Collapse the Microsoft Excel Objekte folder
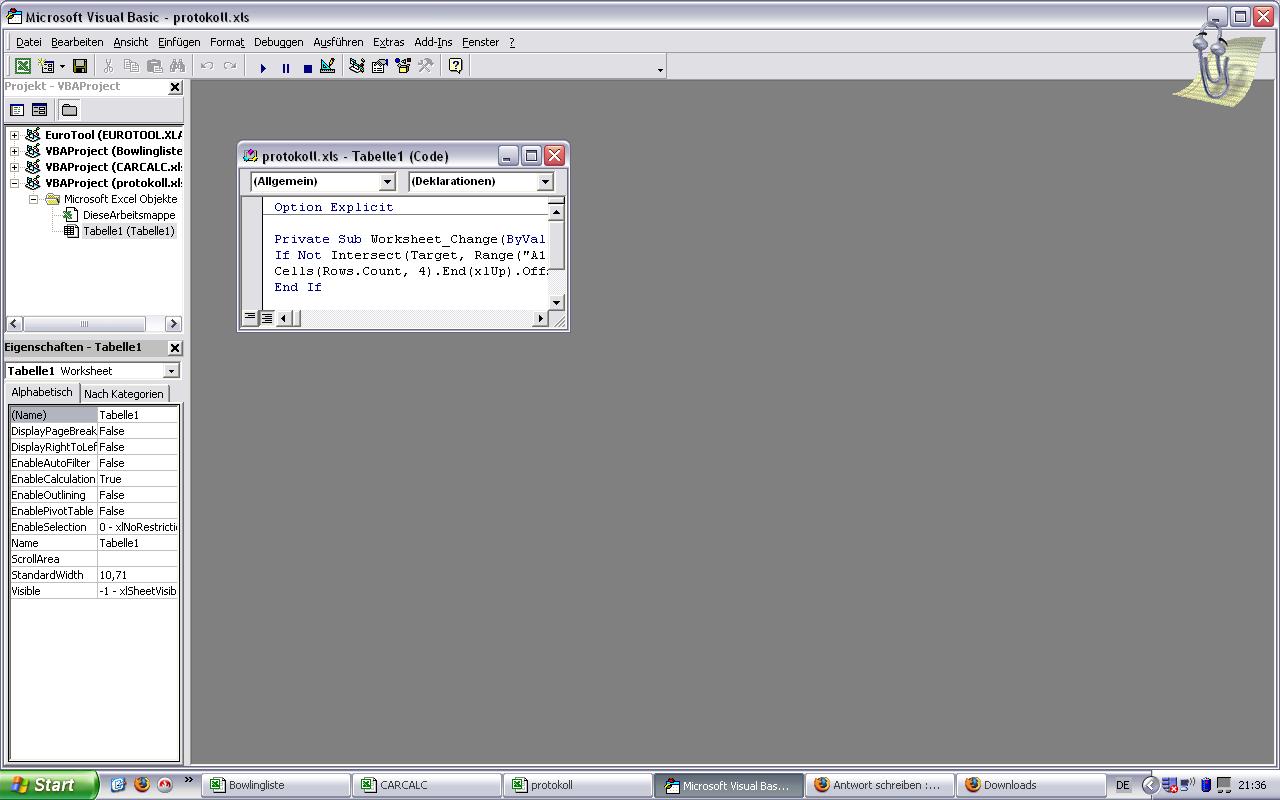 pyautogui.click(x=33, y=199)
